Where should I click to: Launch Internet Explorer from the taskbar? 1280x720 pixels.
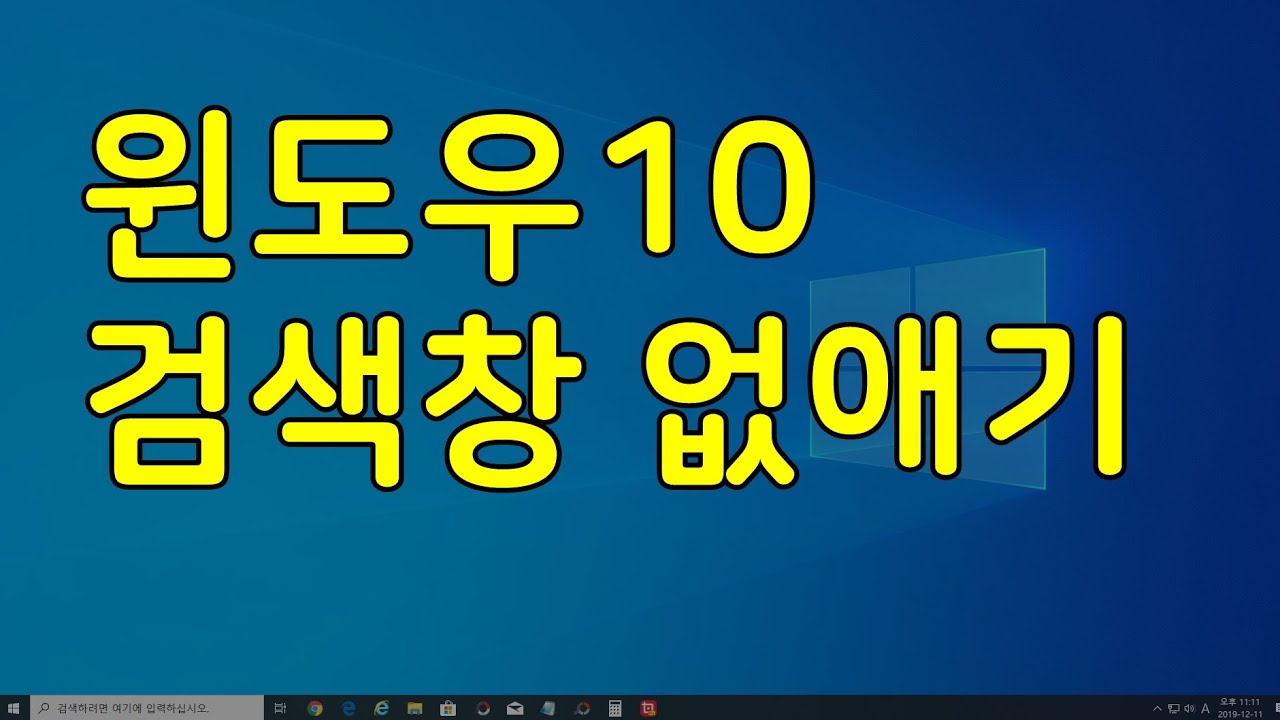click(x=381, y=708)
